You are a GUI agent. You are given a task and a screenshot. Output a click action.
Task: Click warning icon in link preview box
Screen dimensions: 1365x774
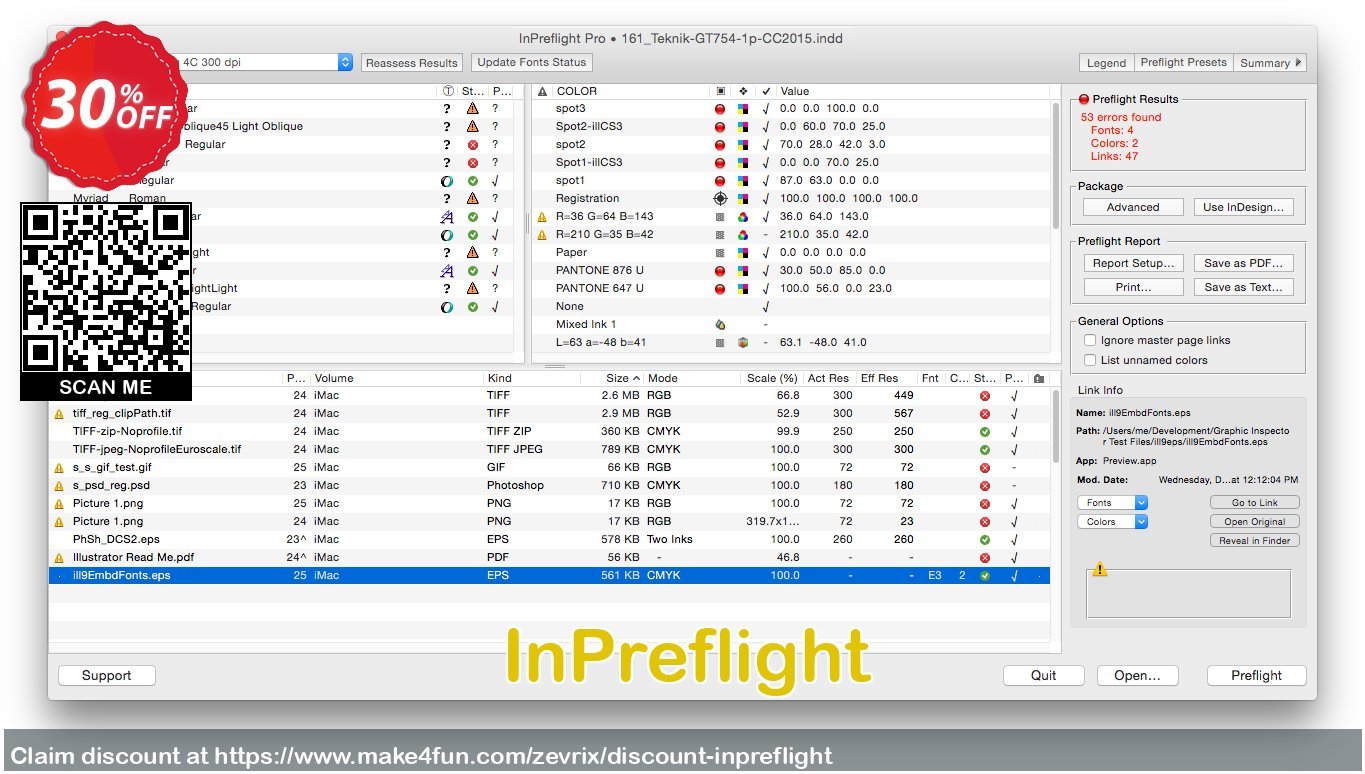[1100, 569]
